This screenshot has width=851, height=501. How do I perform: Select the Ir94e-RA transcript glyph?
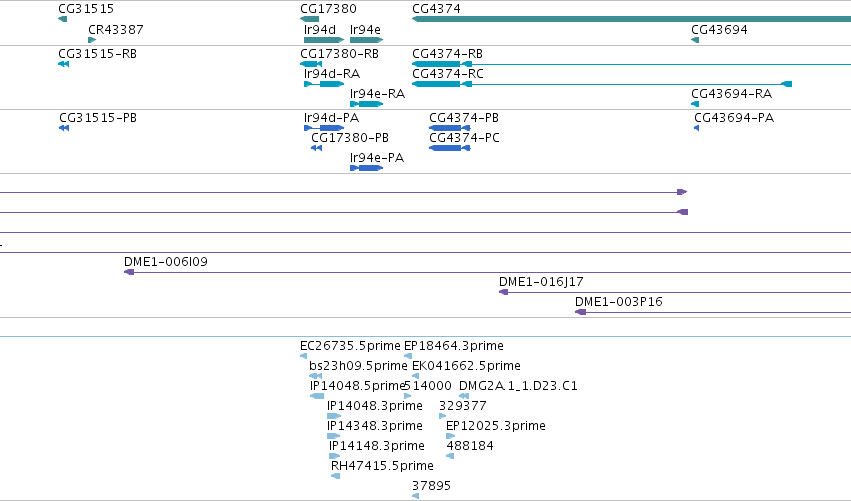click(366, 104)
